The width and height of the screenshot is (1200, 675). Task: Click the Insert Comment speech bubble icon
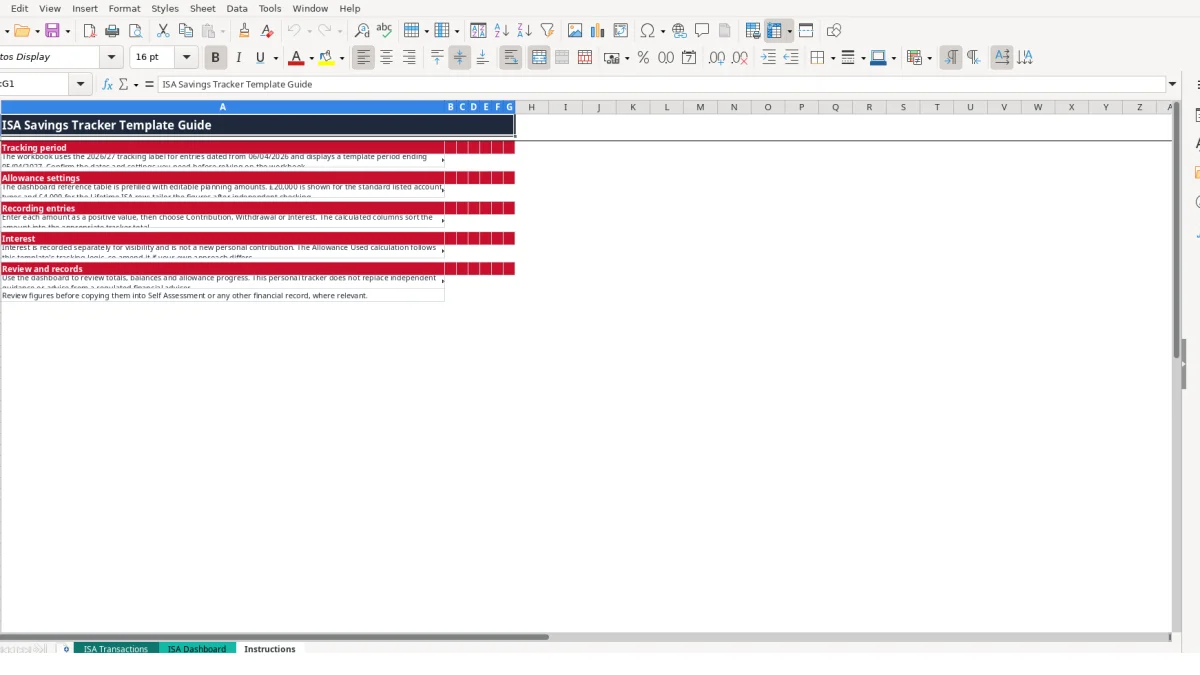pyautogui.click(x=702, y=31)
